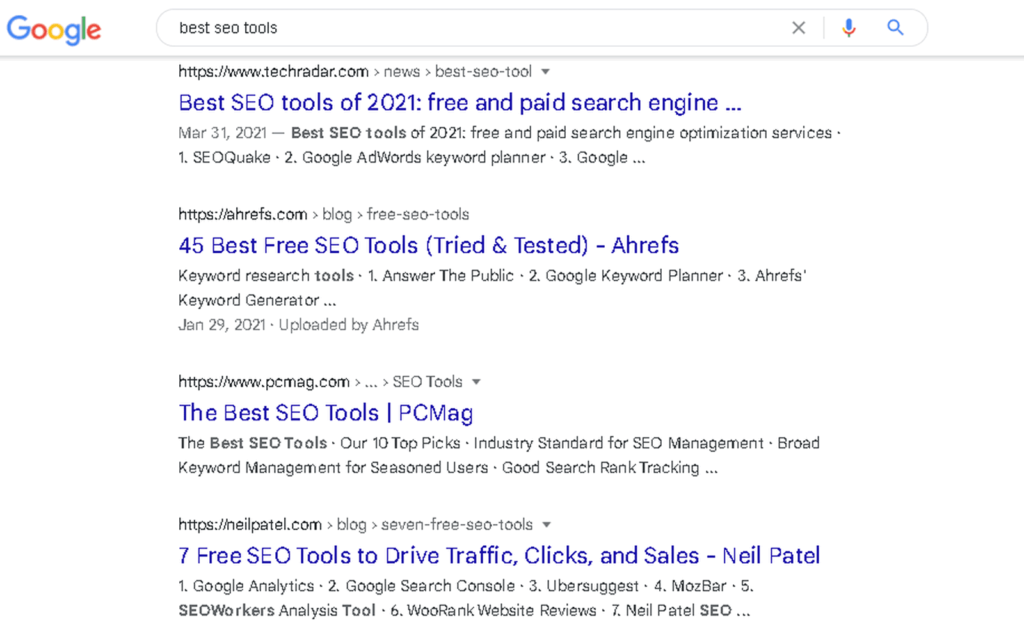This screenshot has height=620, width=1024.
Task: Start voice search with the microphone icon
Action: coord(849,28)
